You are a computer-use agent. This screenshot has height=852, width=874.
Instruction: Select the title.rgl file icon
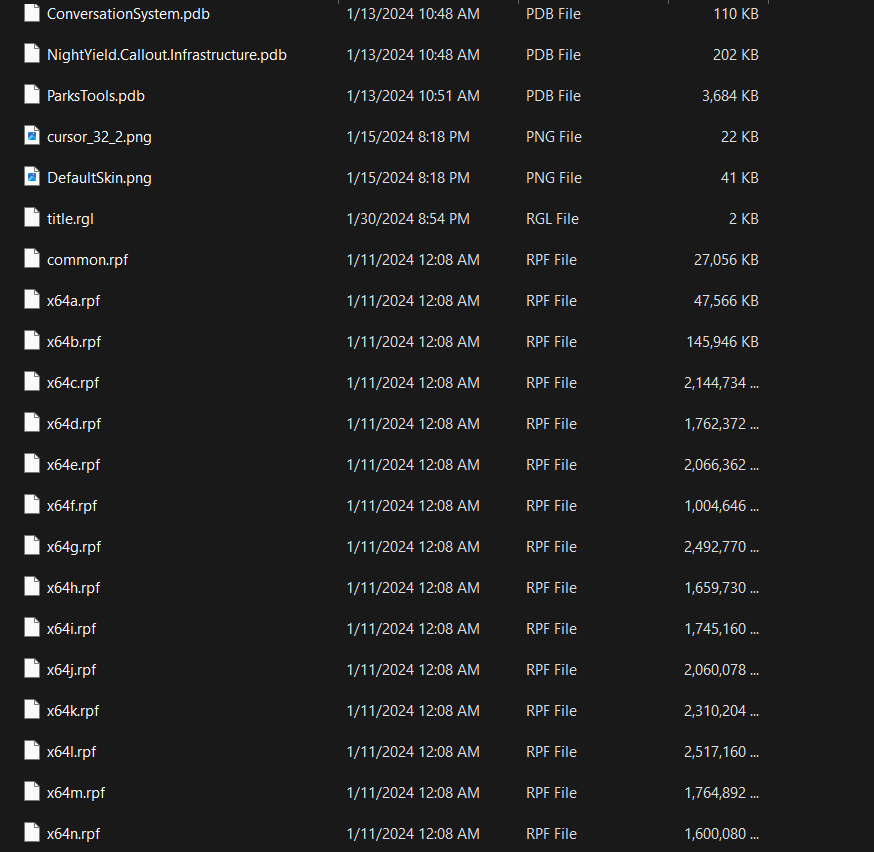31,219
